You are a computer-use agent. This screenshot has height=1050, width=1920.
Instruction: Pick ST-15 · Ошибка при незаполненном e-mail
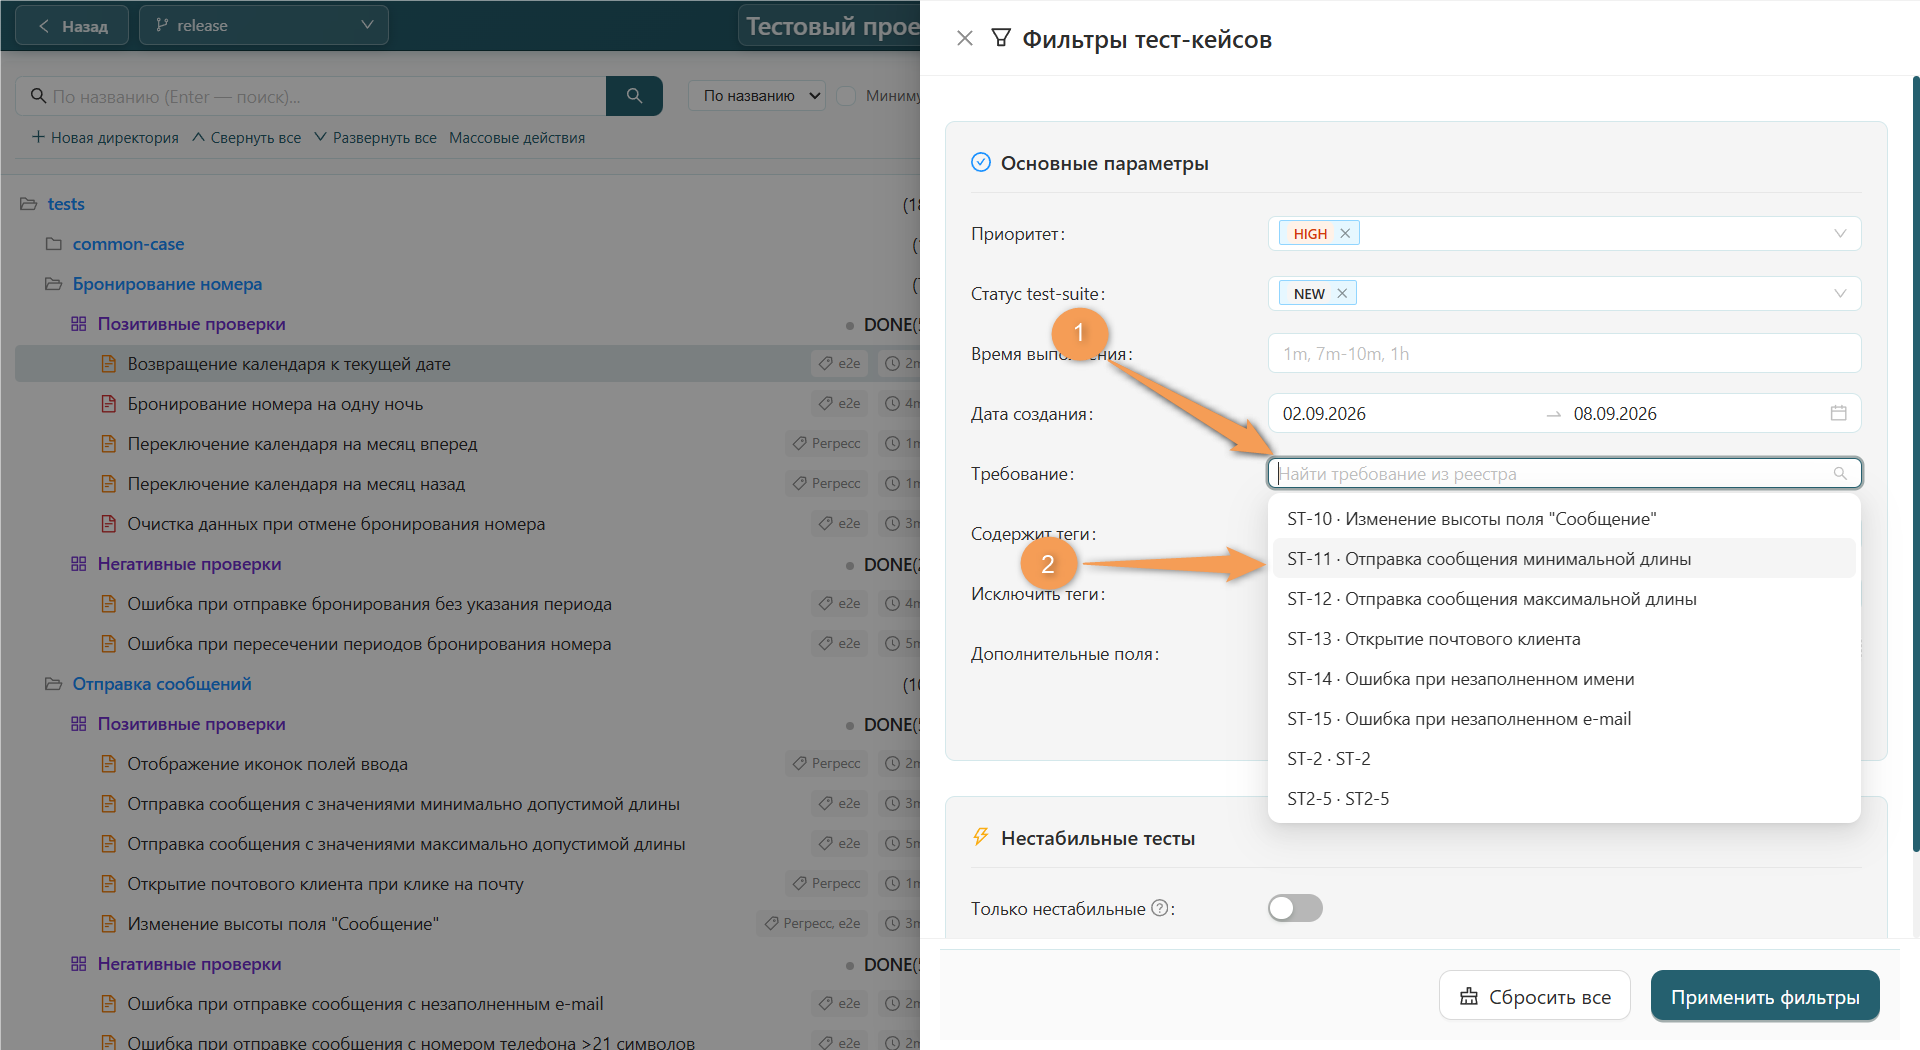pos(1564,719)
